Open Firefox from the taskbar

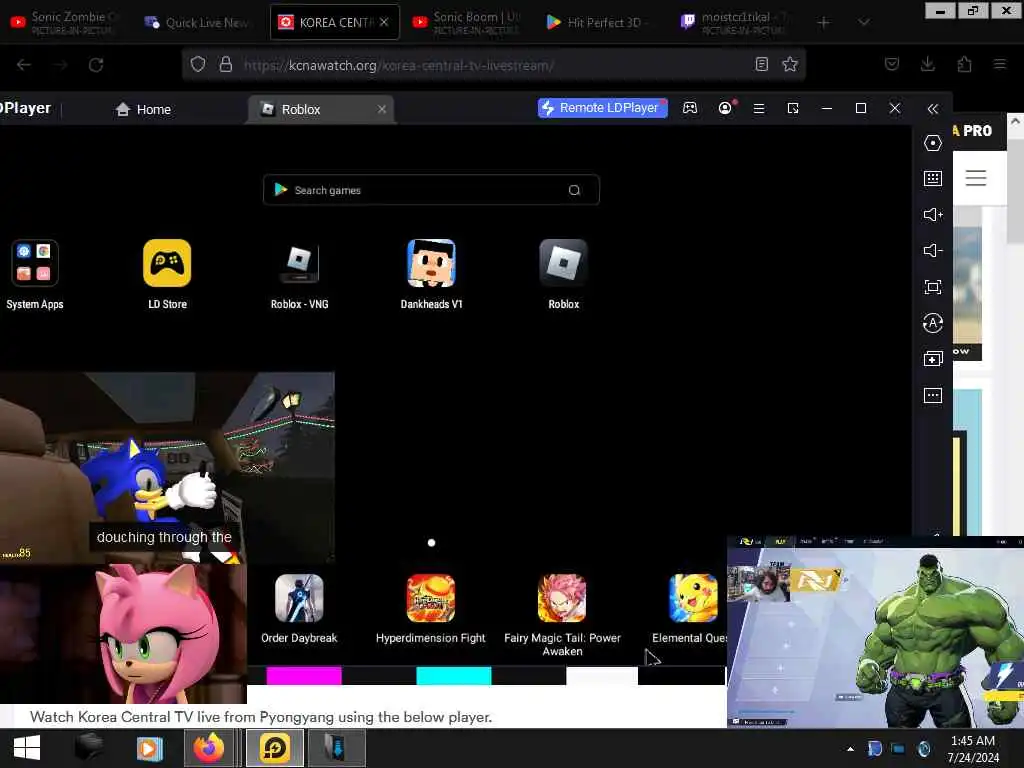(209, 748)
